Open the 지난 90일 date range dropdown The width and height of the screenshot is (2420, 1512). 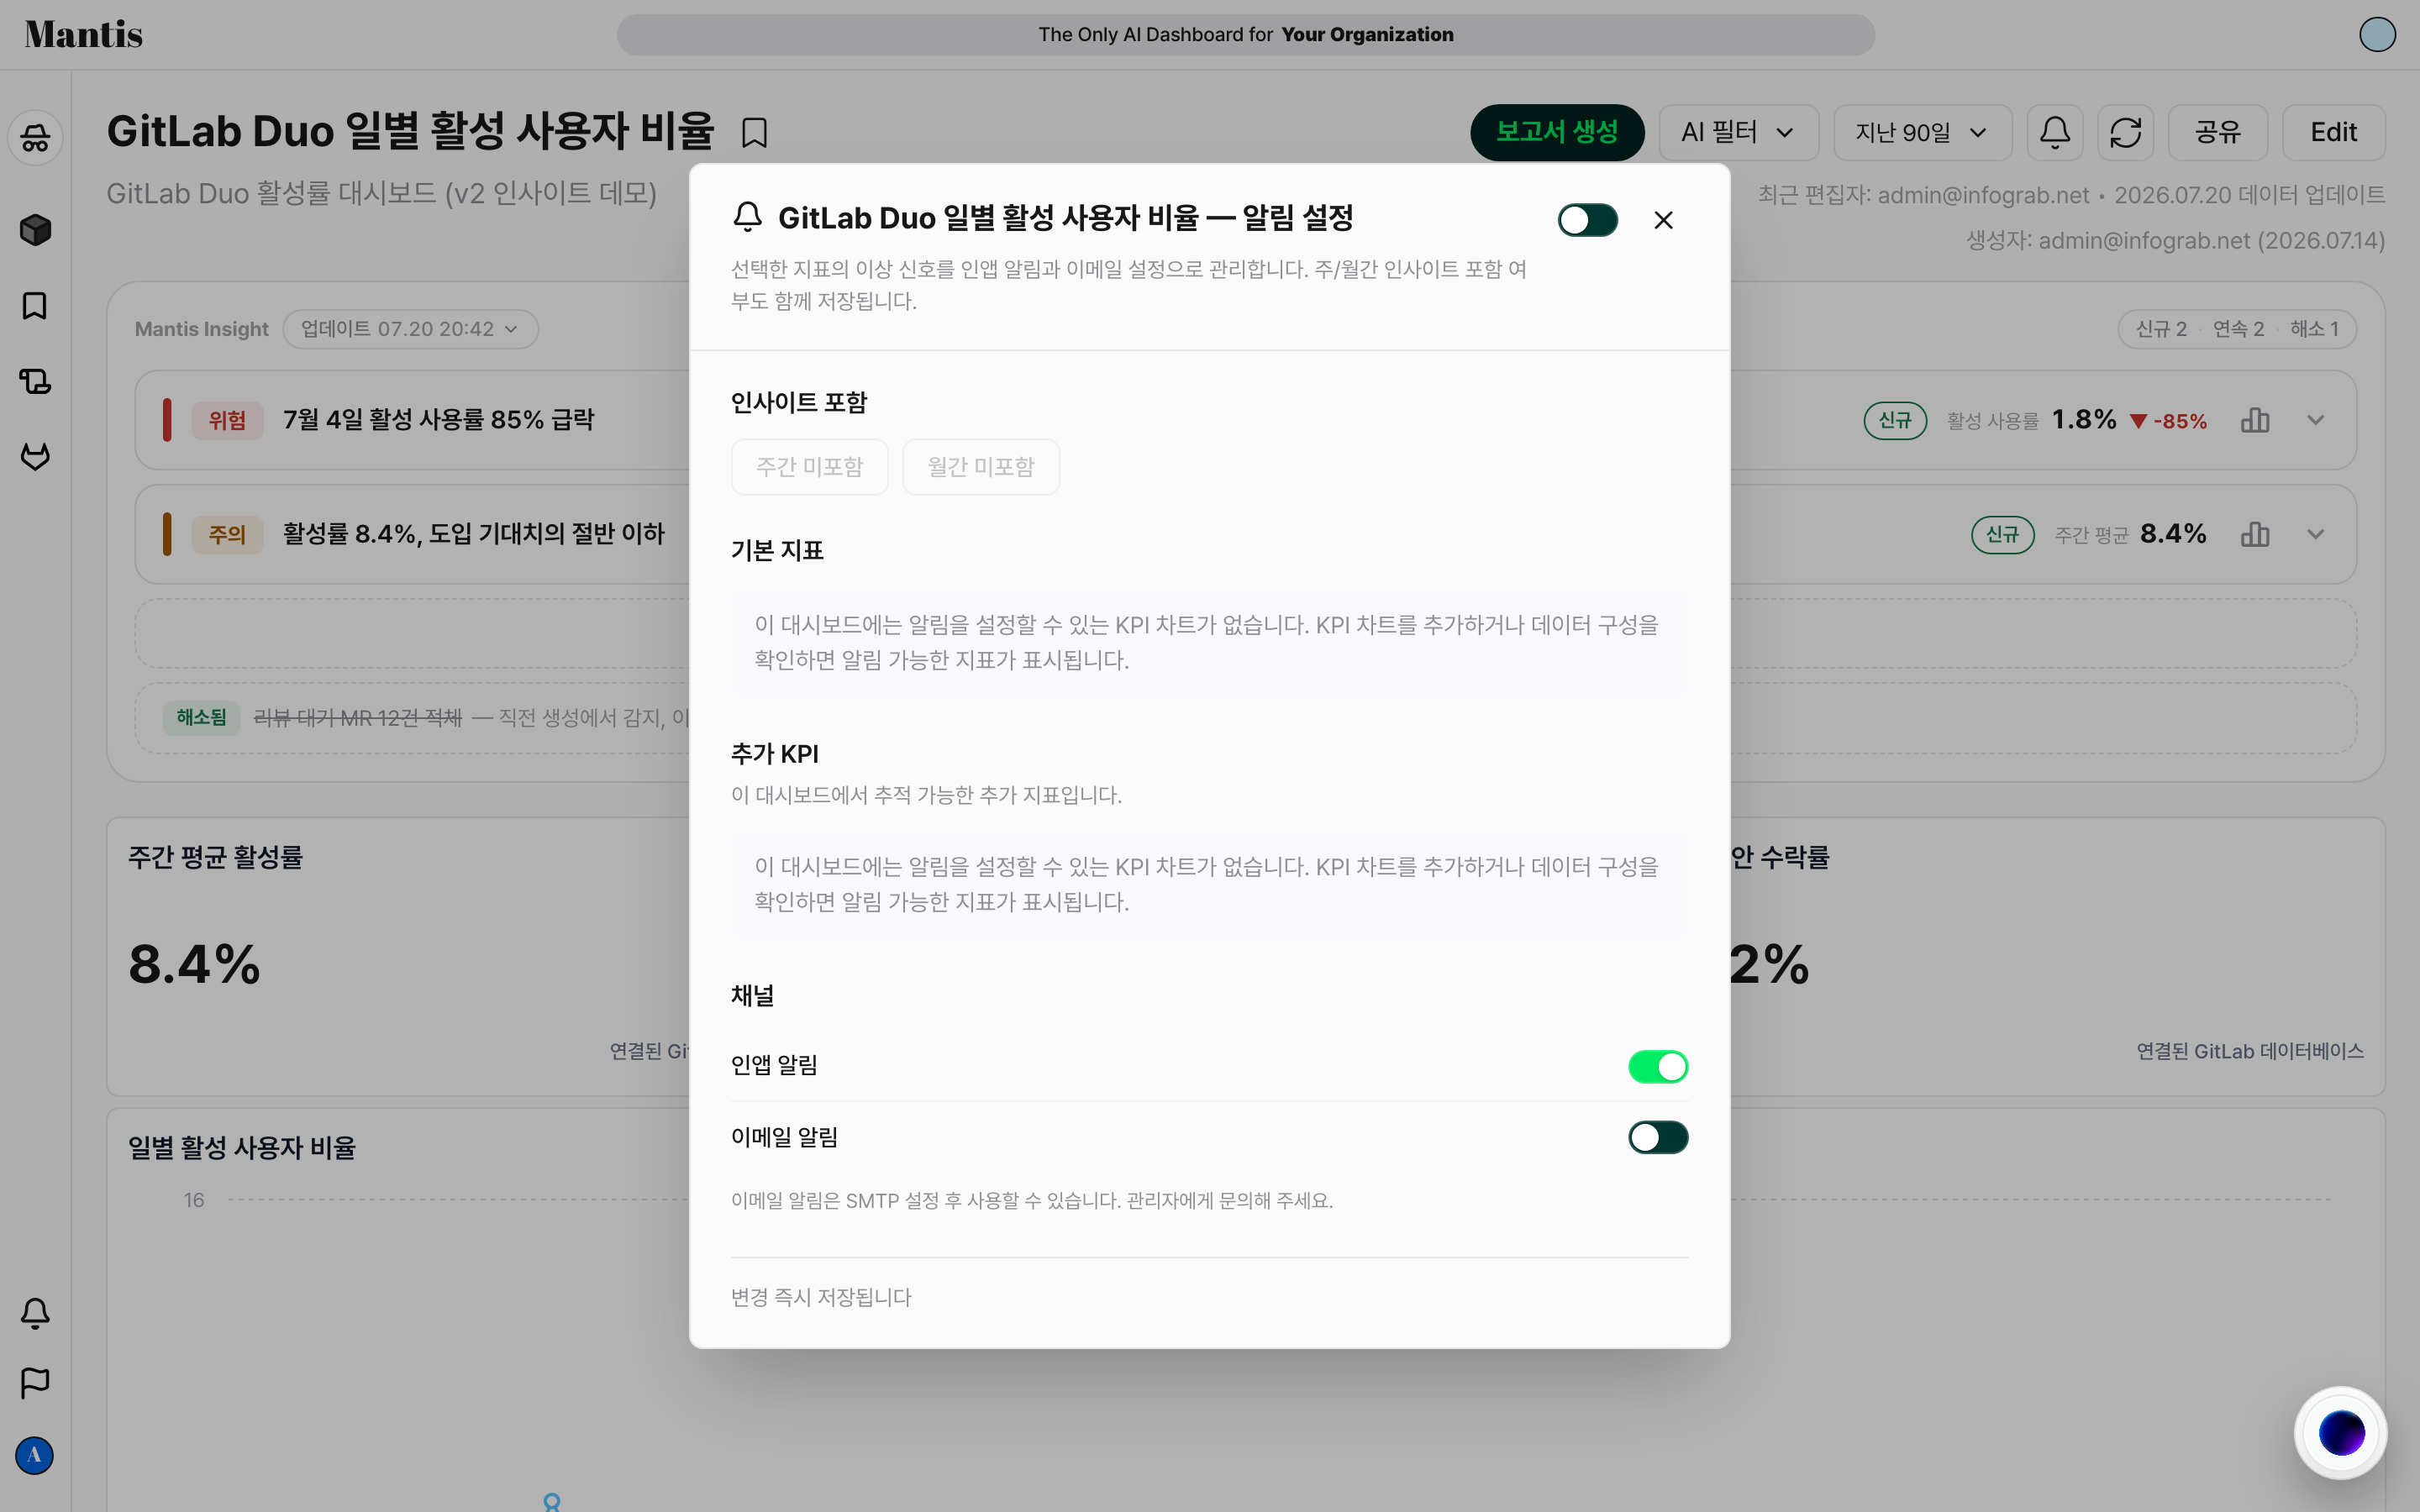pos(1922,132)
